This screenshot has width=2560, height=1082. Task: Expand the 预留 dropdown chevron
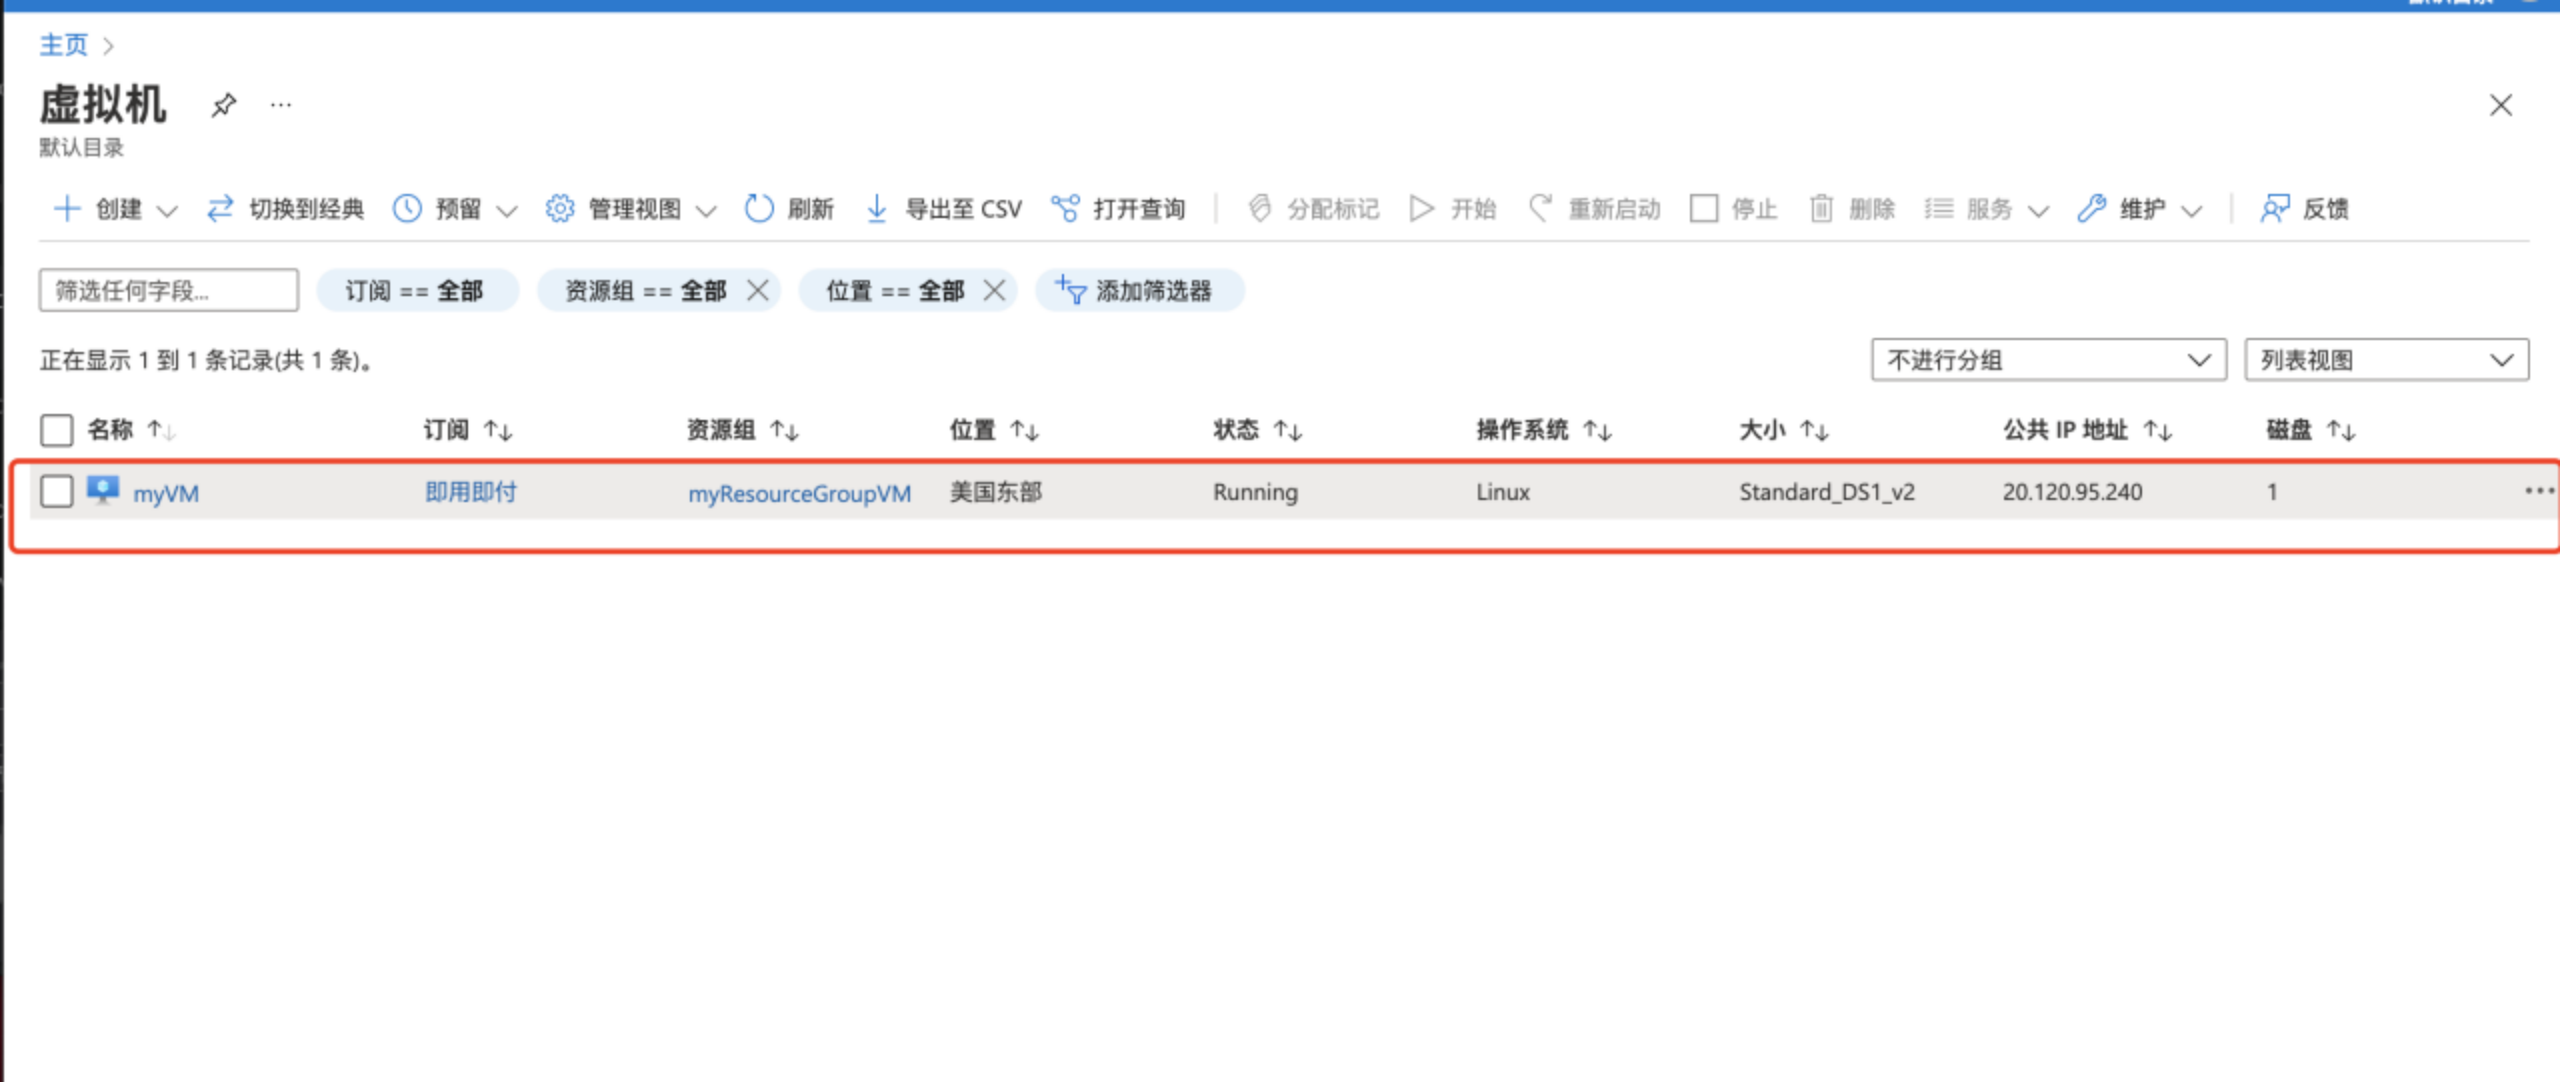507,211
